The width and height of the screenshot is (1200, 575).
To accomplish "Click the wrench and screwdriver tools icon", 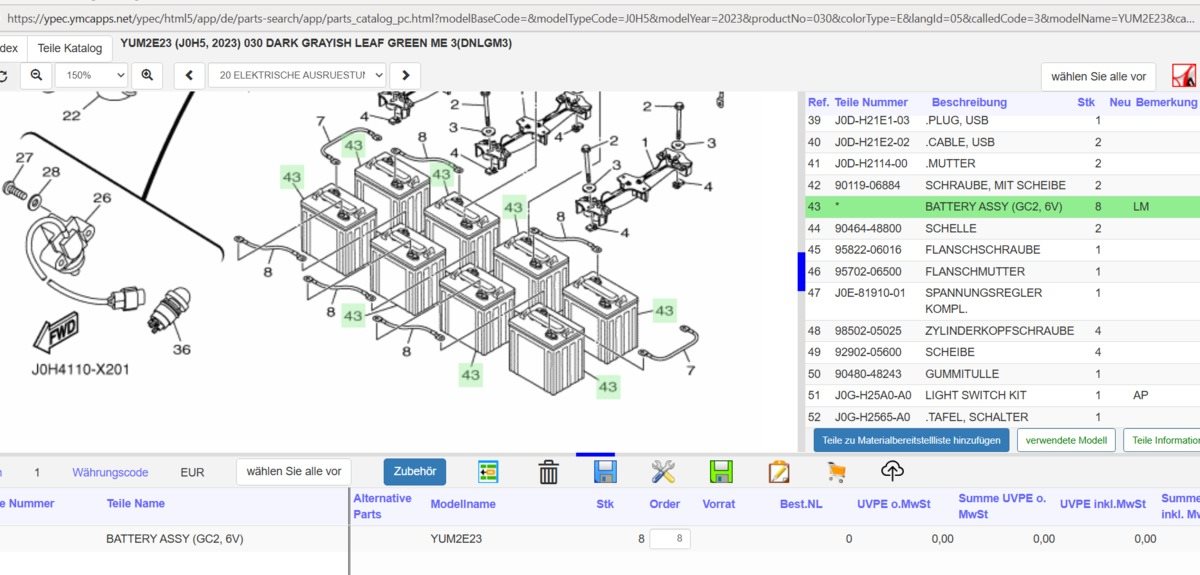I will pos(663,472).
